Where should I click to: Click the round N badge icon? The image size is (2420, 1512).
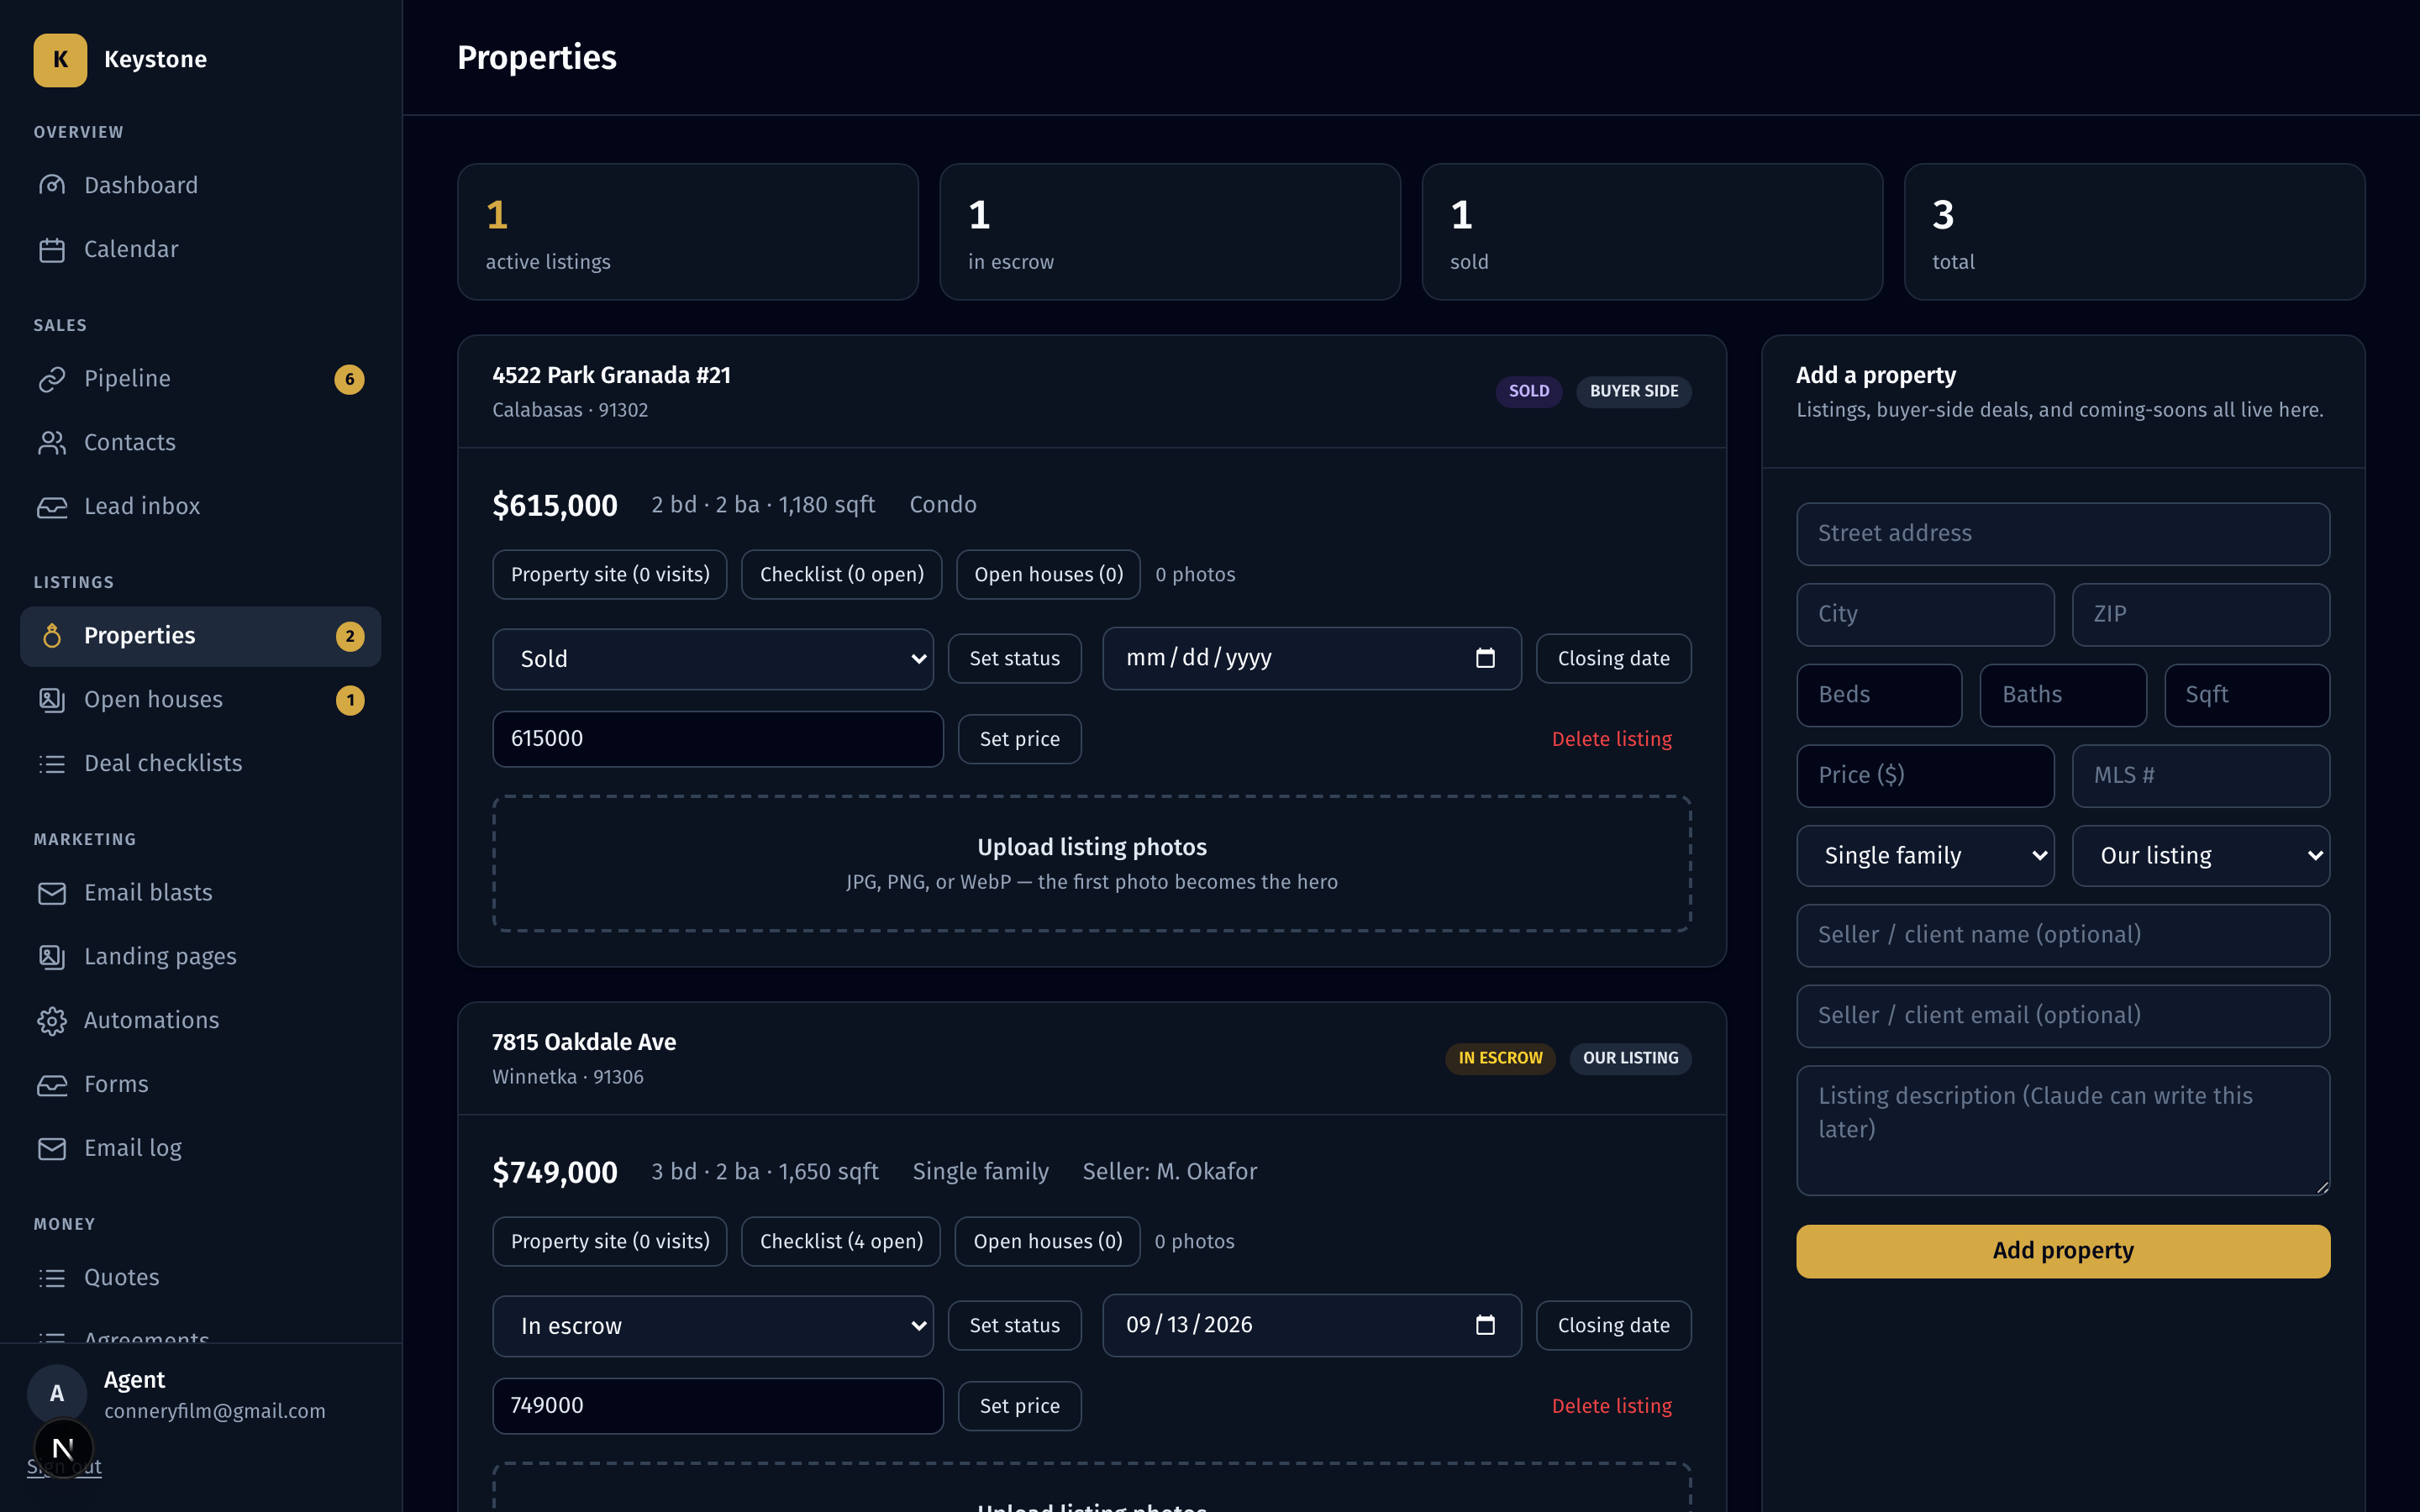(63, 1448)
